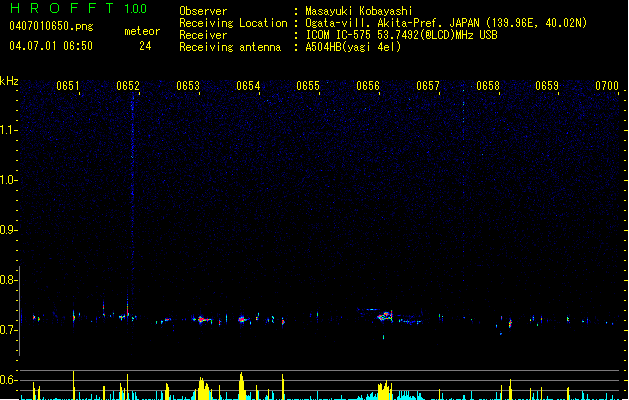This screenshot has width=629, height=400.
Task: Click the tallest yellow intensity bar near 0651
Action: click(x=73, y=385)
